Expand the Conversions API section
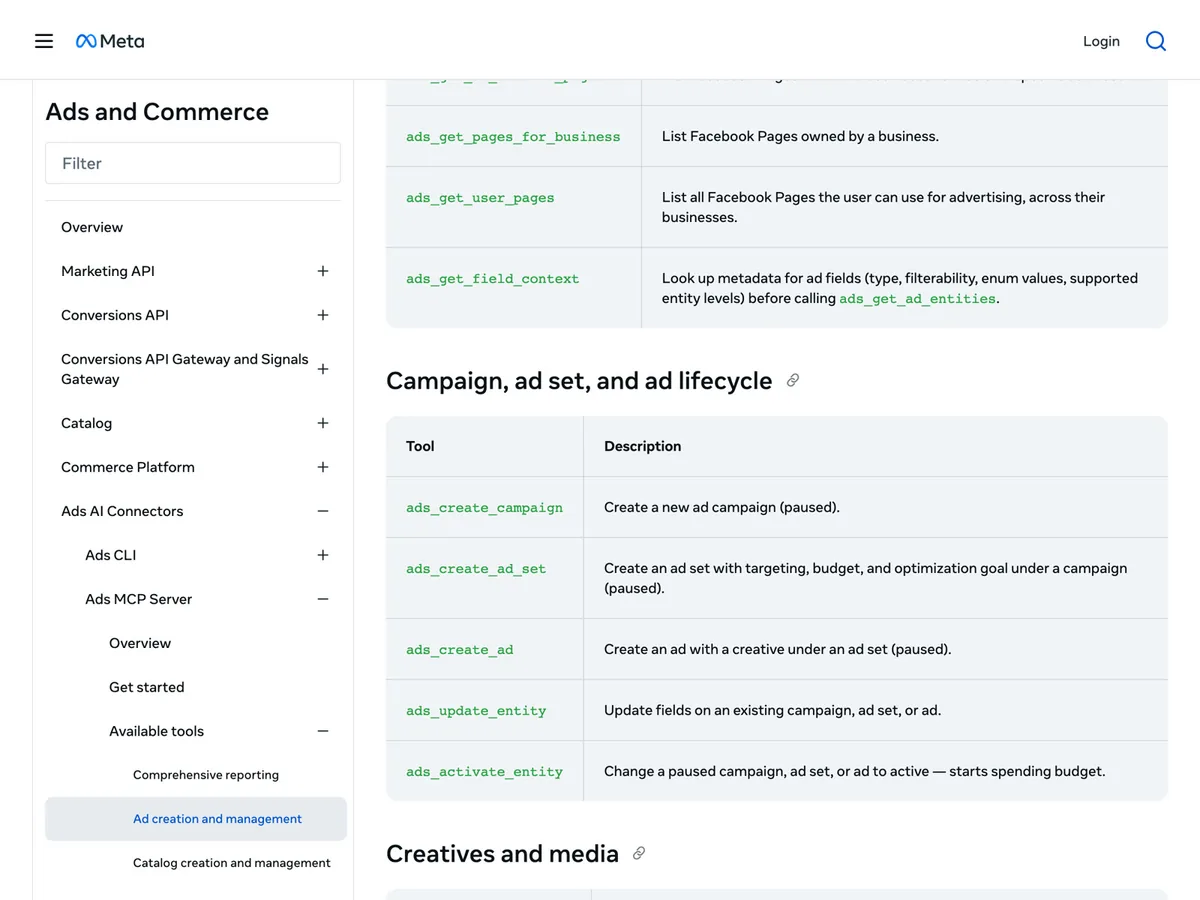This screenshot has width=1200, height=900. [x=323, y=315]
